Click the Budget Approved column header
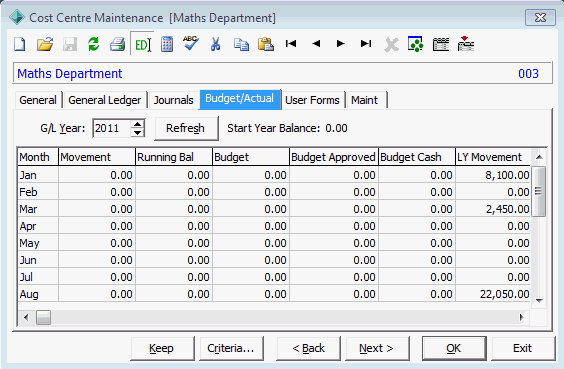This screenshot has height=369, width=564. coord(334,157)
